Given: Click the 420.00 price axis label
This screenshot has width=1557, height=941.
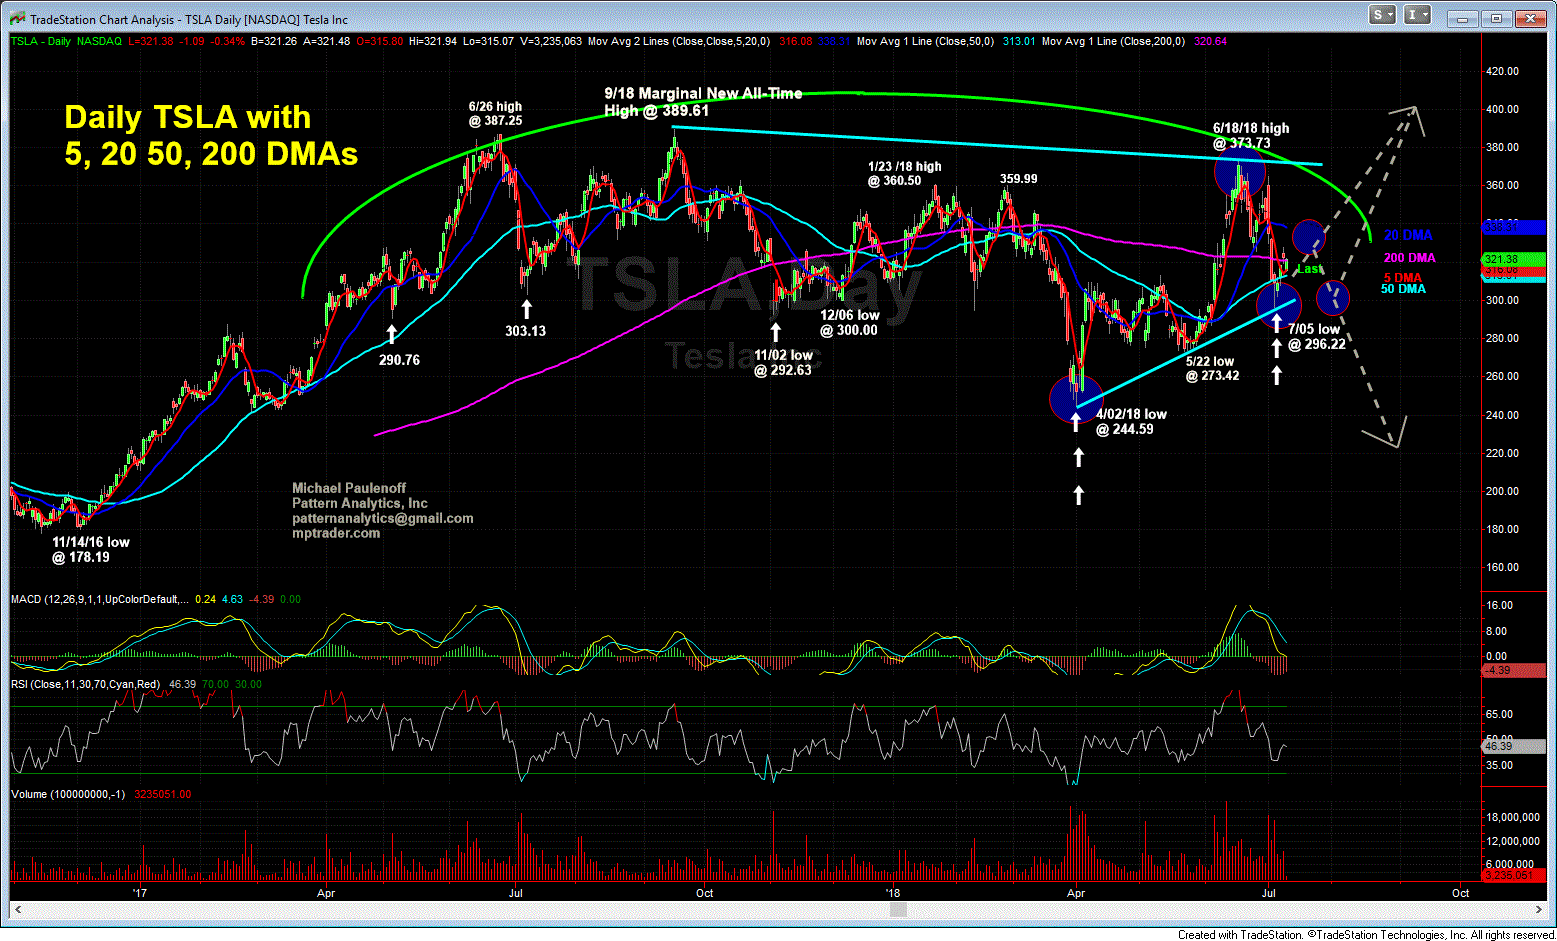Looking at the screenshot, I should tap(1502, 71).
